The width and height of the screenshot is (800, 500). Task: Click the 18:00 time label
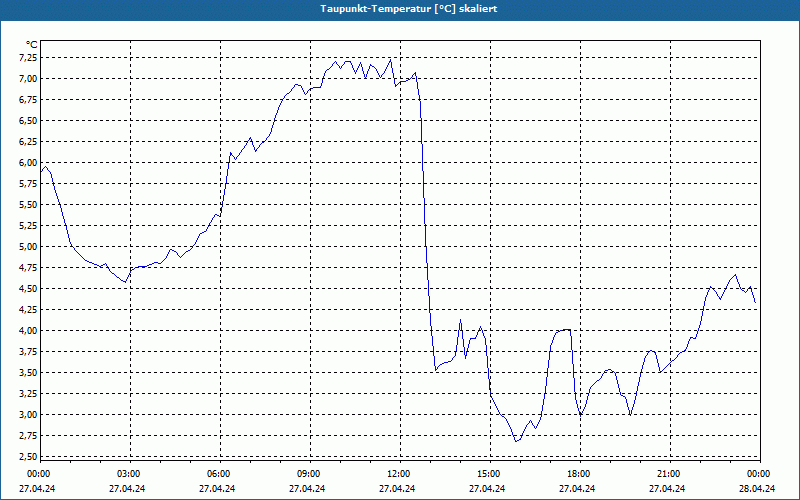click(x=580, y=474)
